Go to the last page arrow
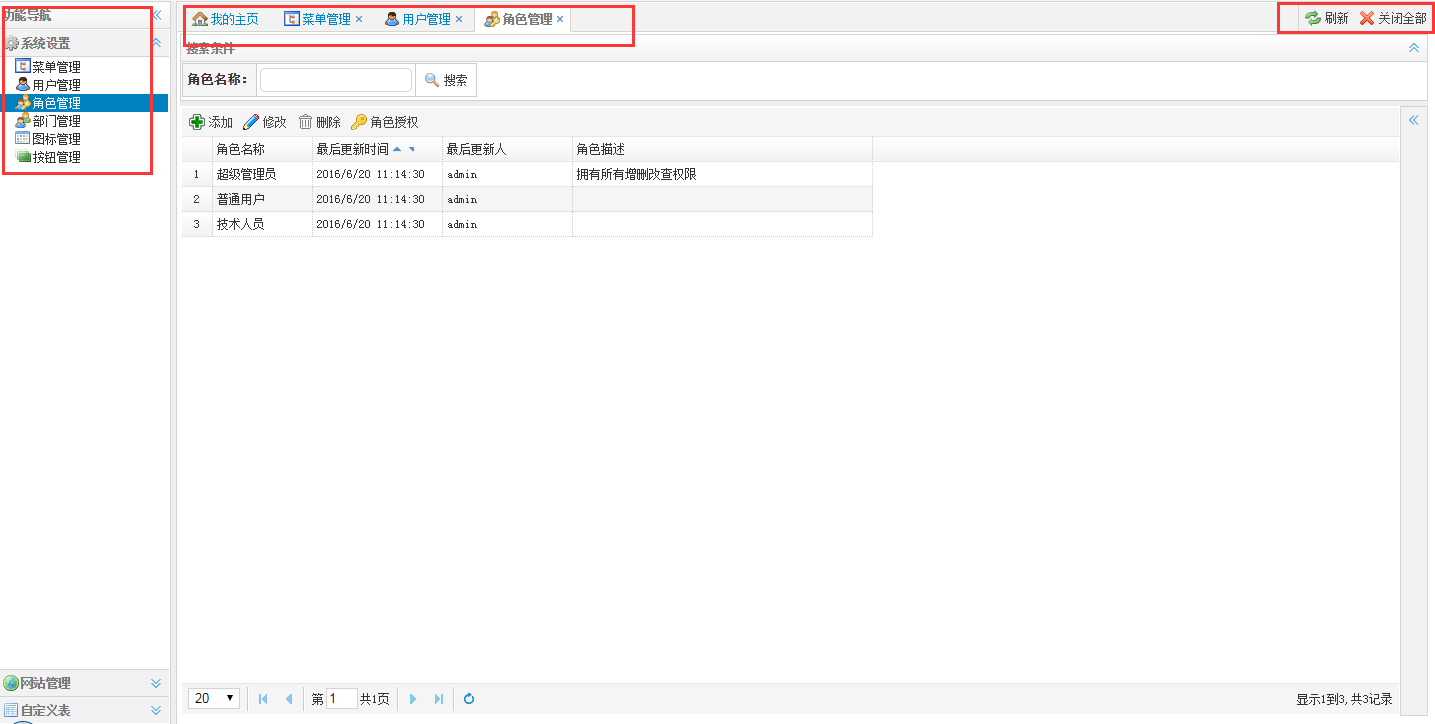 pyautogui.click(x=438, y=699)
